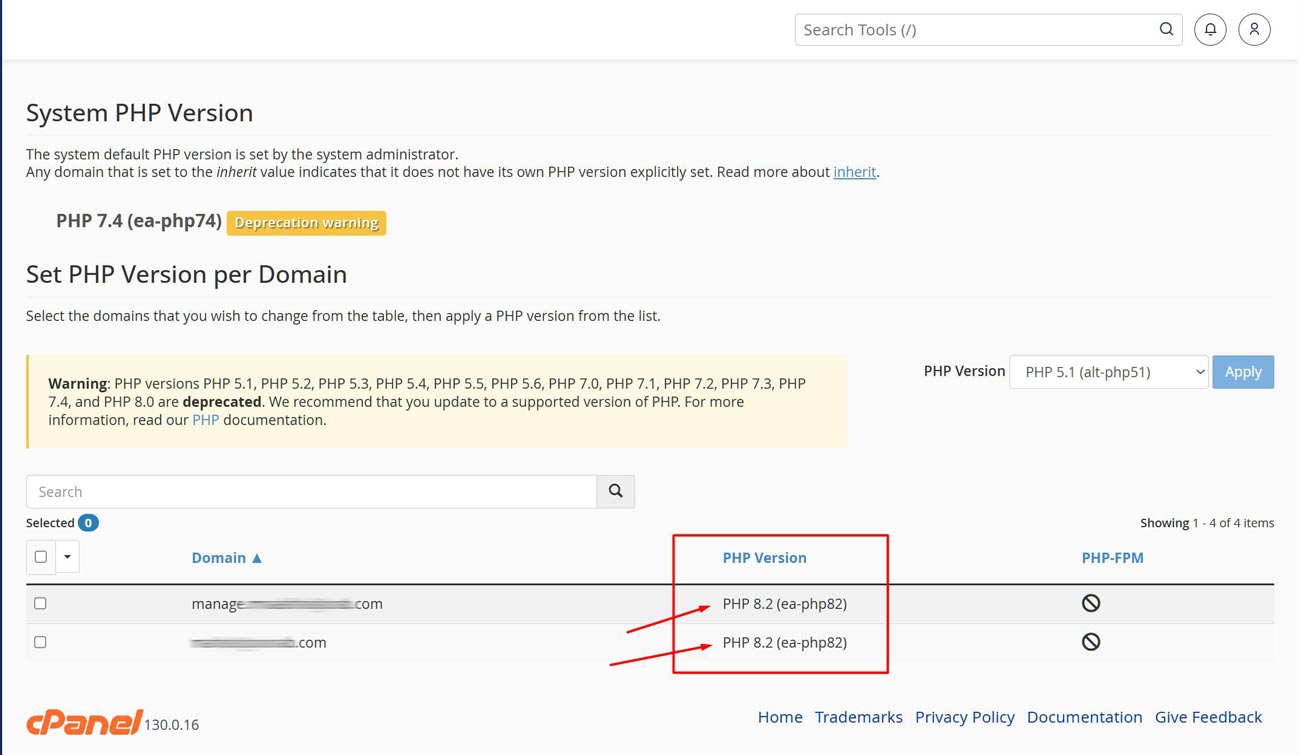Sort table by PHP-FPM column header
This screenshot has height=755, width=1300.
tap(1112, 558)
